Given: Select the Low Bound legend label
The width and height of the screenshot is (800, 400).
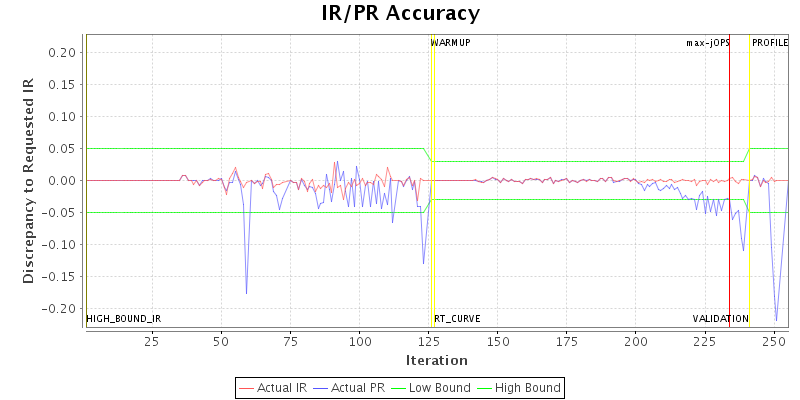Looking at the screenshot, I should pos(436,387).
